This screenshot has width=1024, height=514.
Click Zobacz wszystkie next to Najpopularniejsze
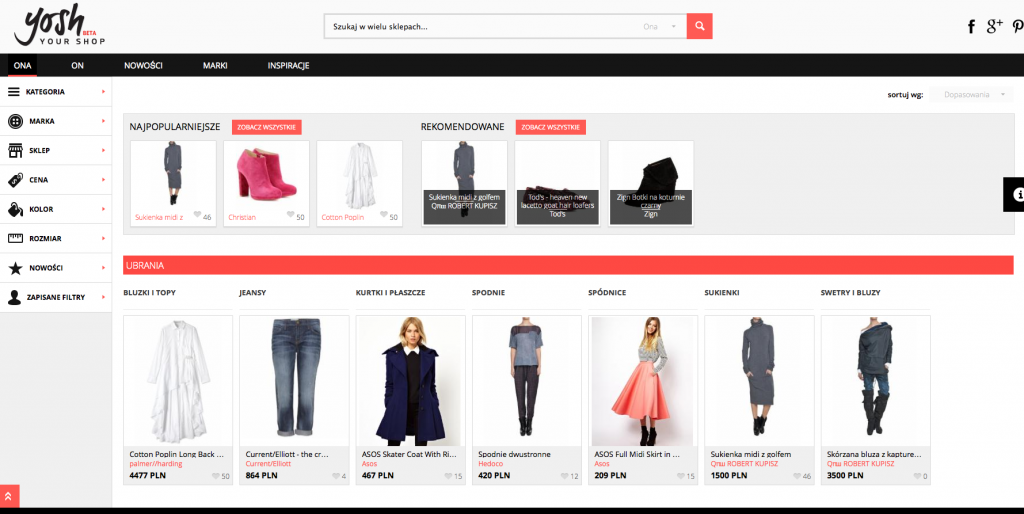click(266, 128)
